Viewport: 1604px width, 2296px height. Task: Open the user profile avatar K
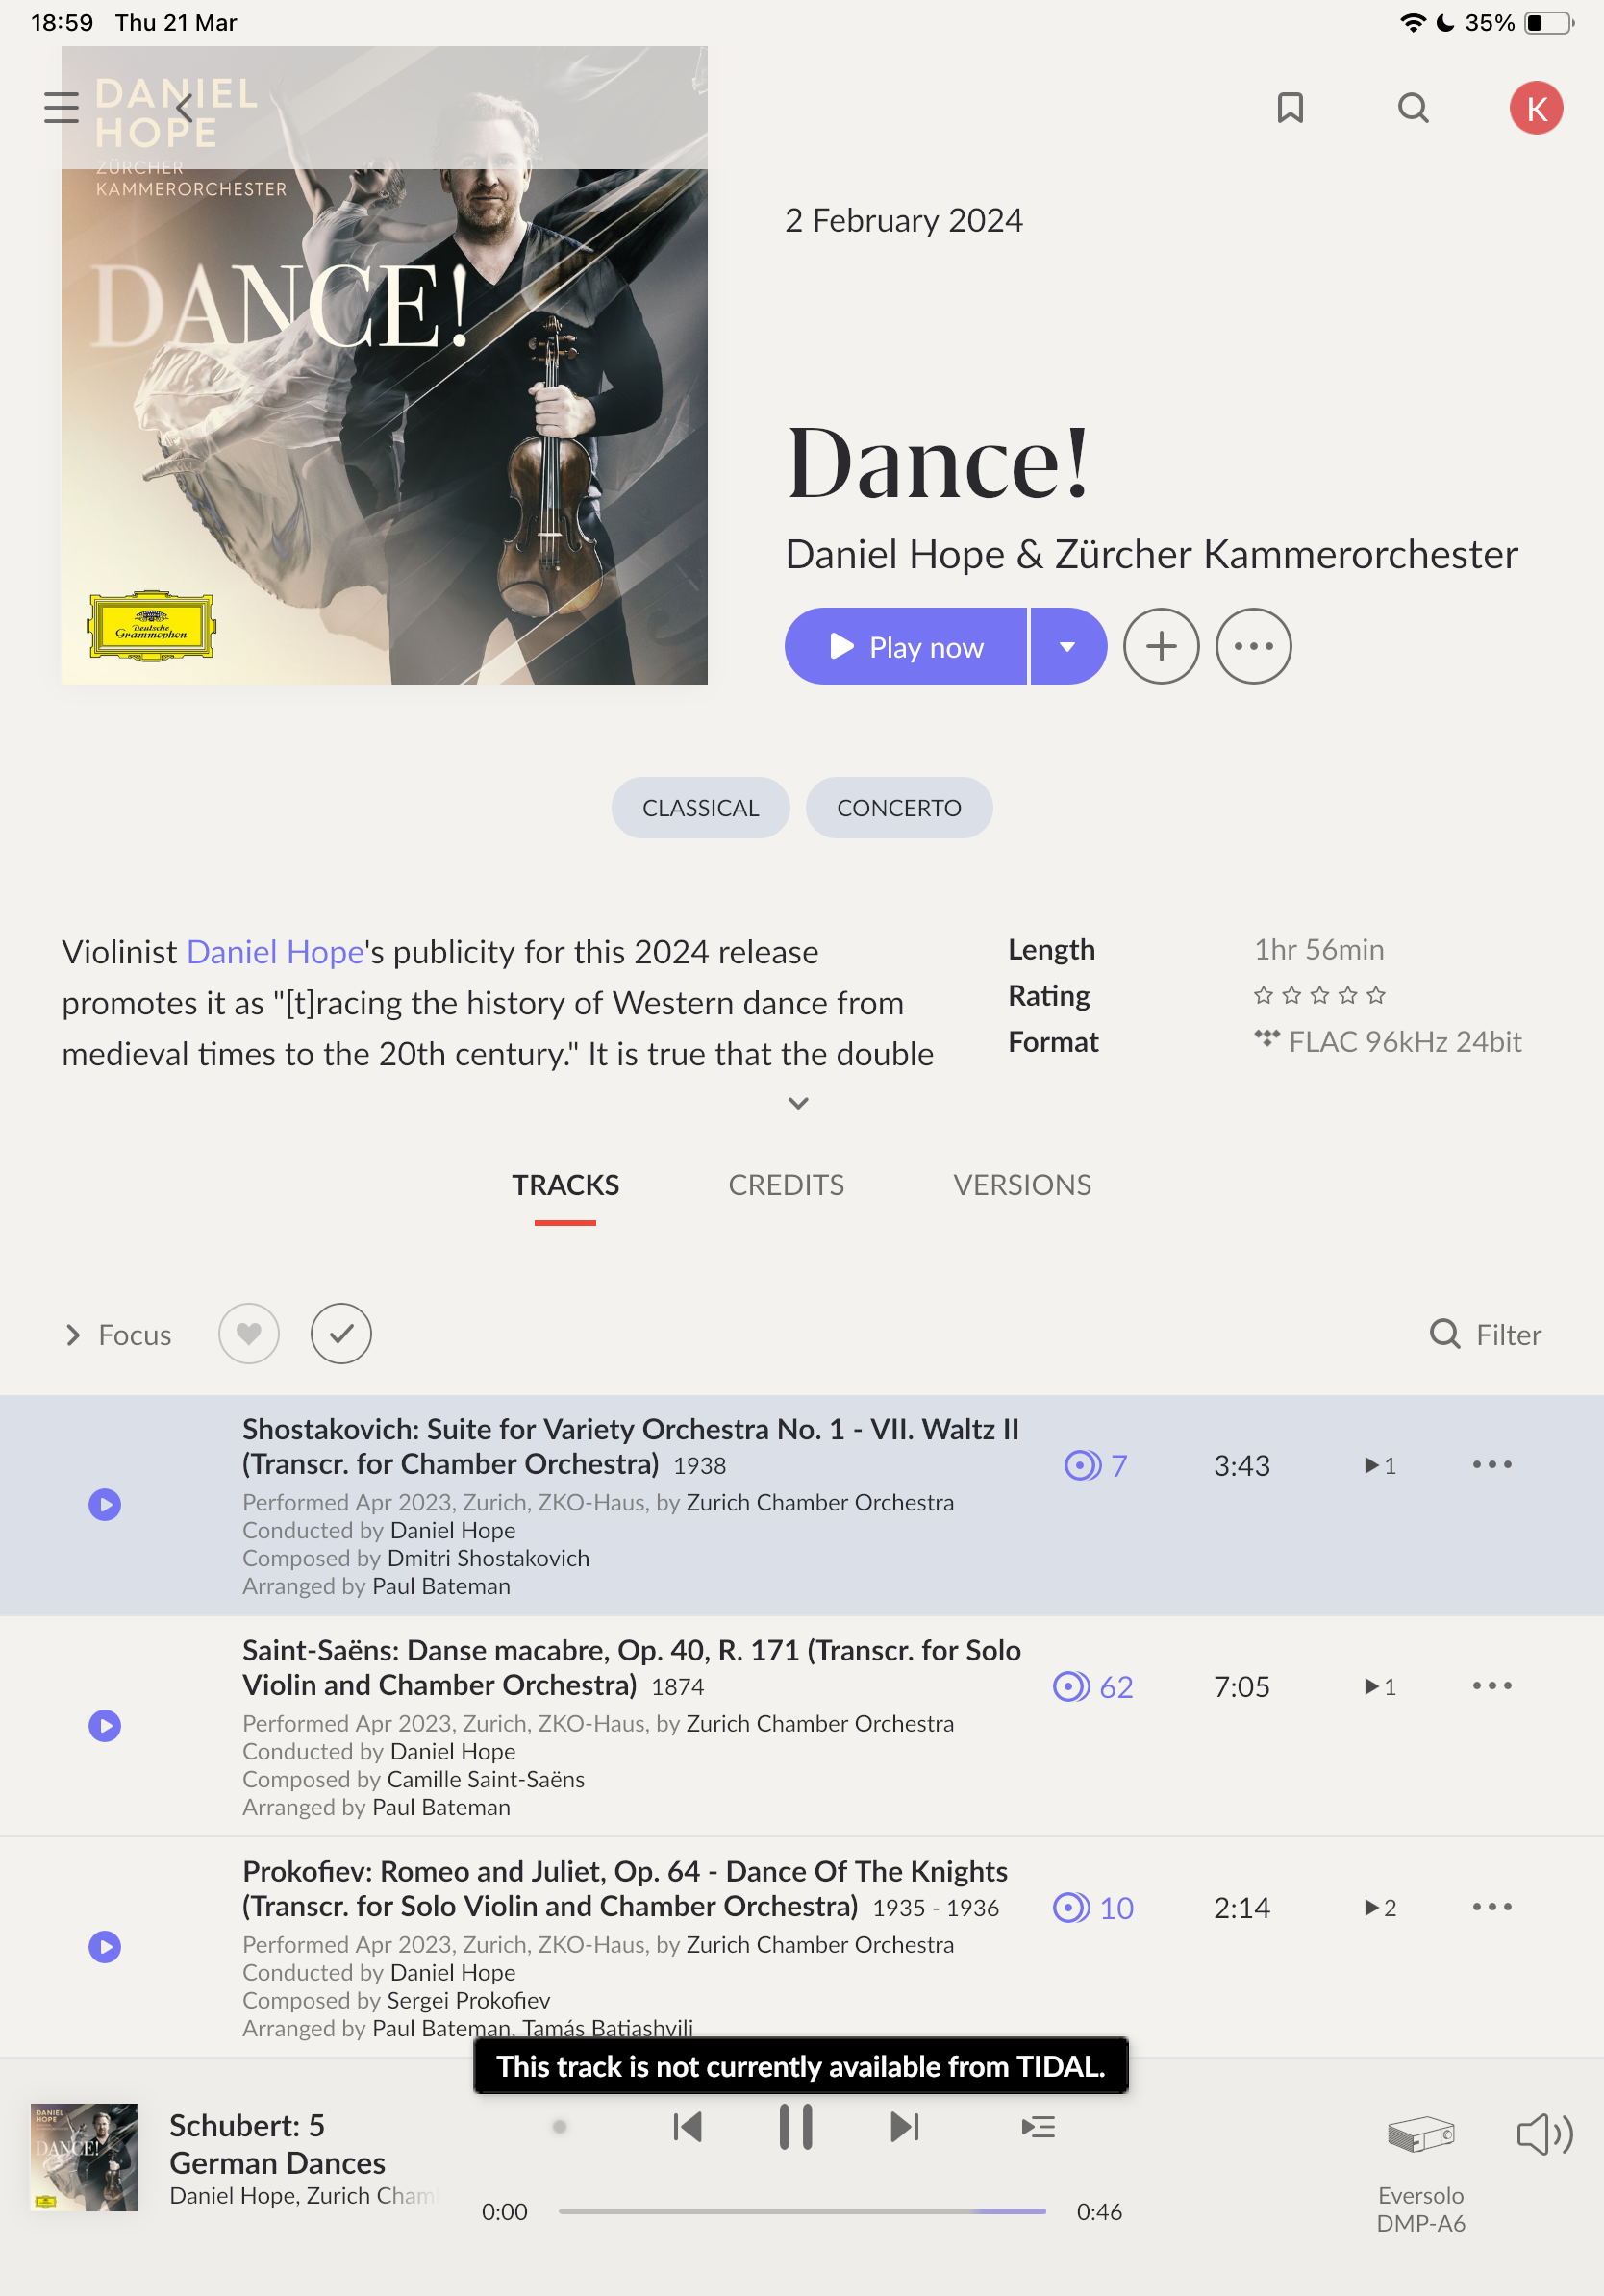(x=1536, y=108)
